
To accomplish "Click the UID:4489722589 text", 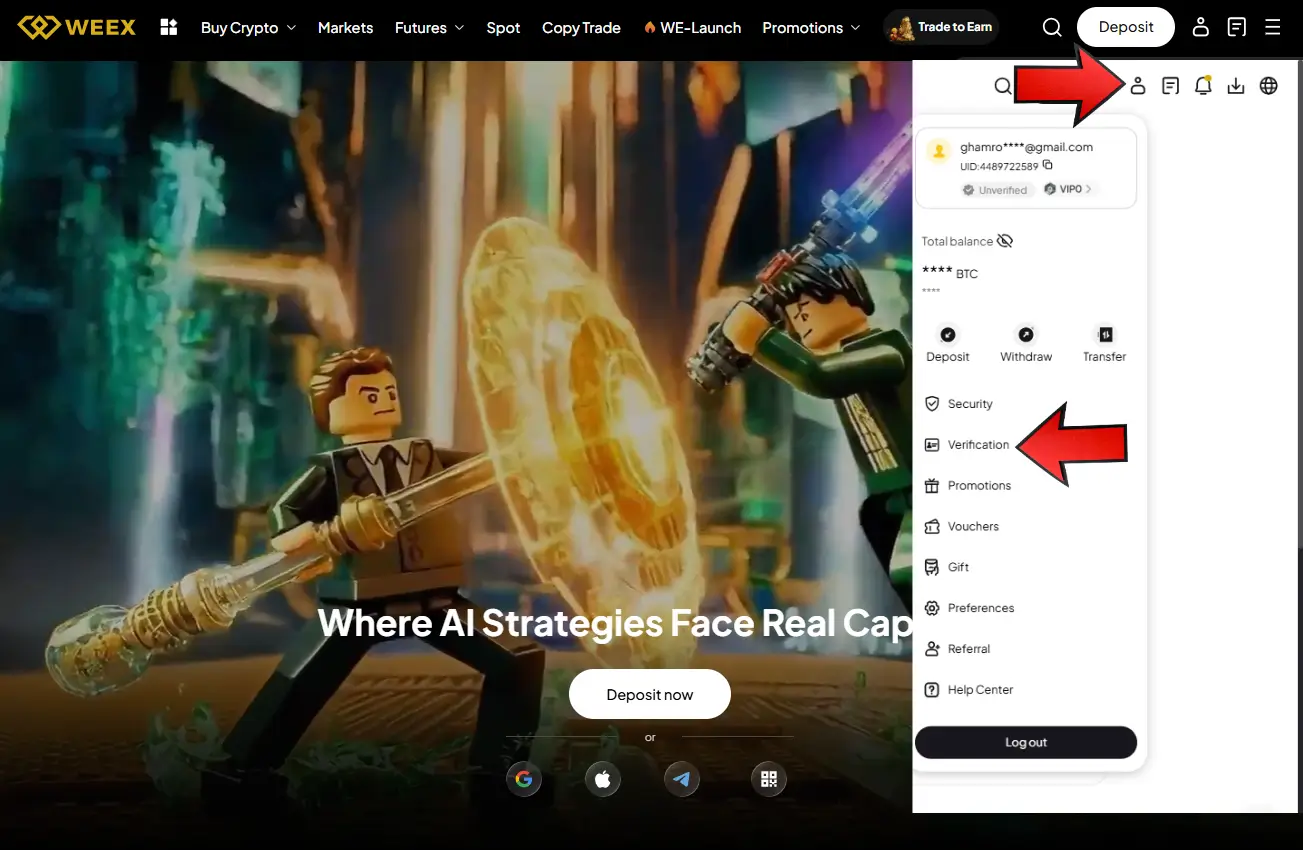I will point(999,166).
